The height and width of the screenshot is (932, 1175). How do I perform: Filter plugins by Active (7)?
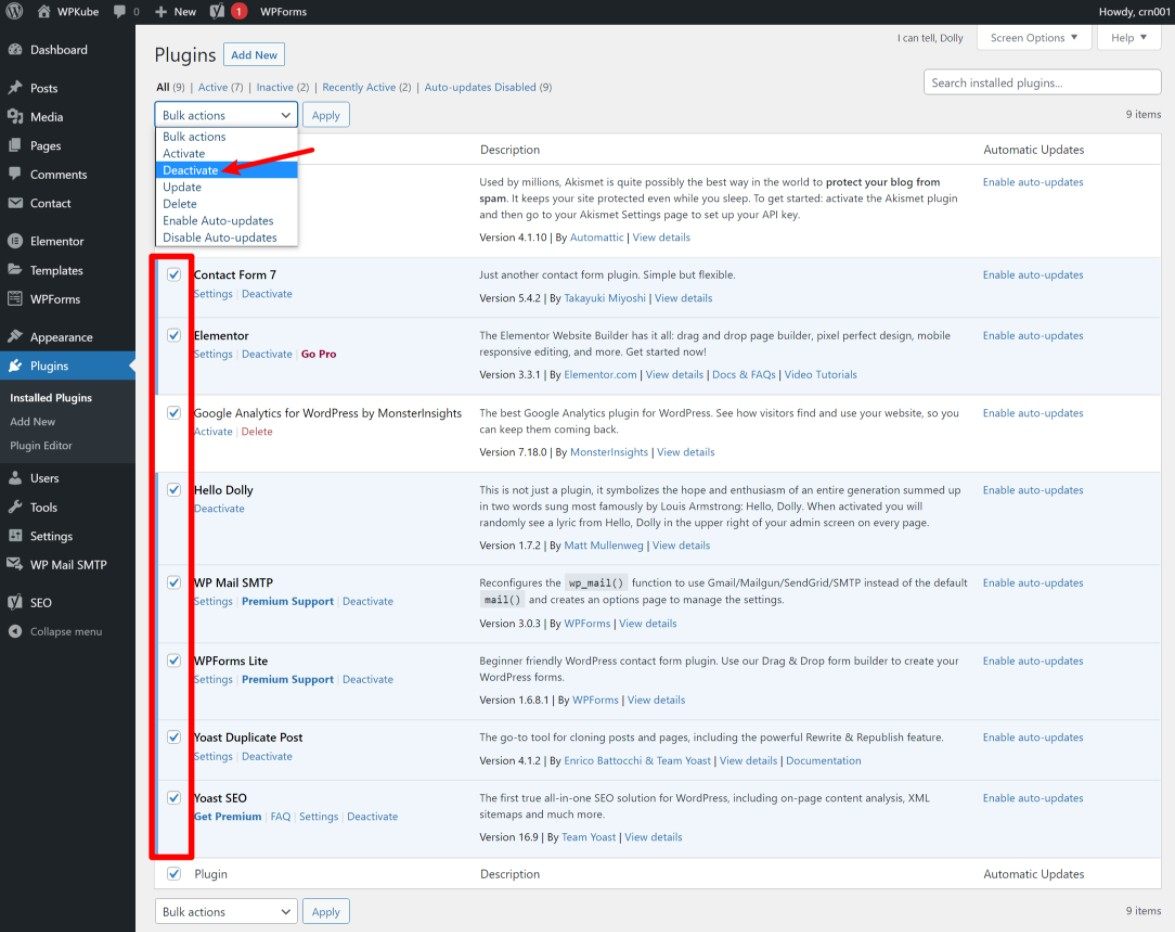220,87
